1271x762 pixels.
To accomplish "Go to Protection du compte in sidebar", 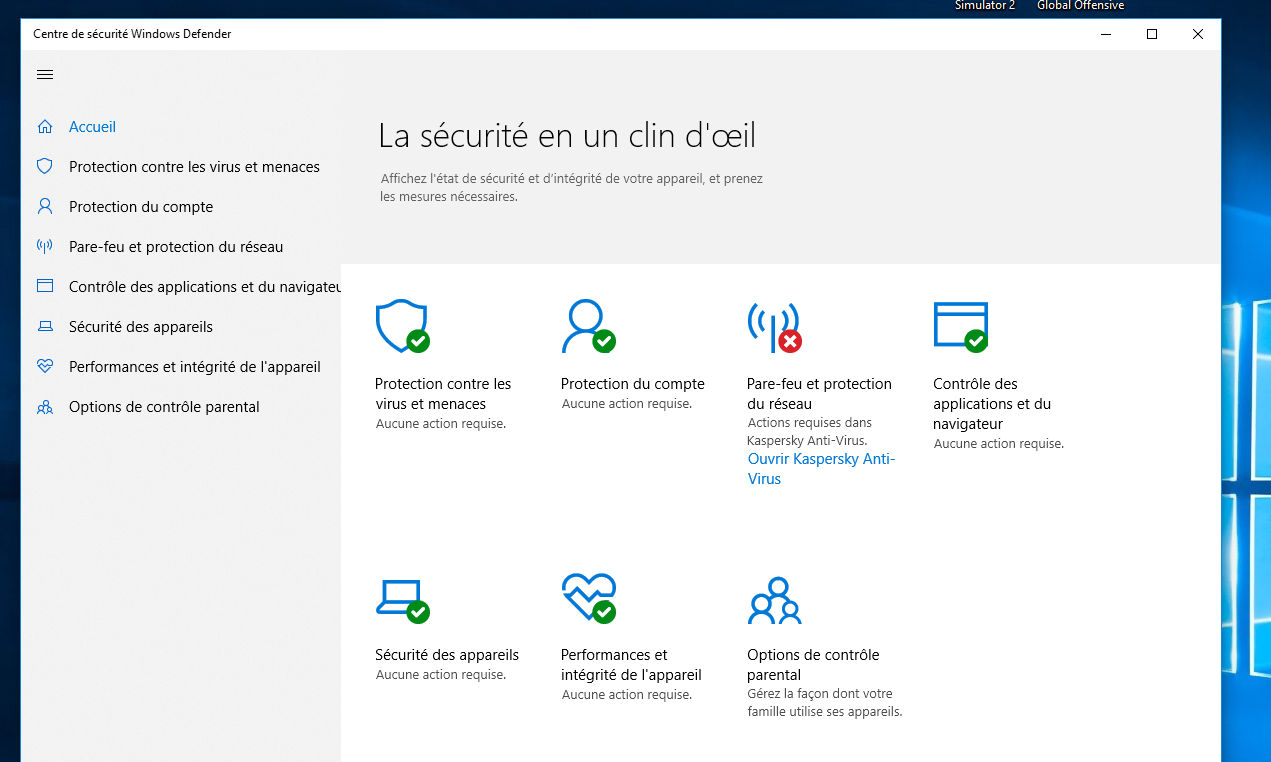I will [x=141, y=207].
